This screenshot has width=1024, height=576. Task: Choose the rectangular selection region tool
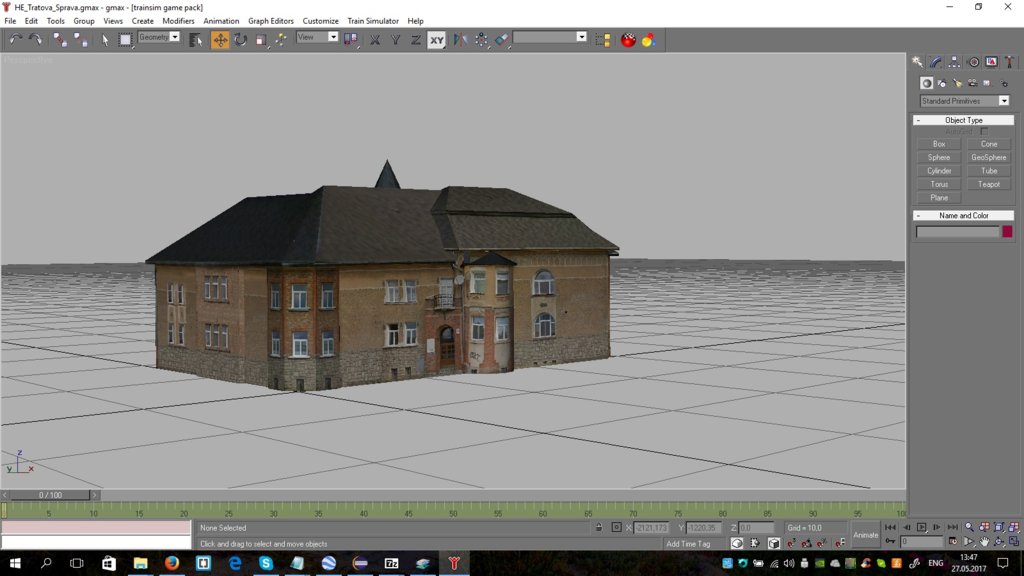125,40
